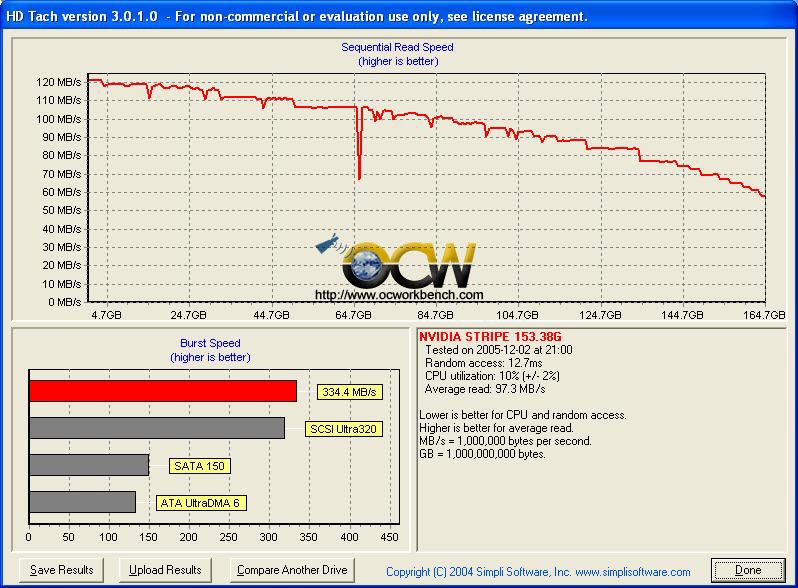Click the CPU utilization: 10% line
798x588 pixels.
492,376
